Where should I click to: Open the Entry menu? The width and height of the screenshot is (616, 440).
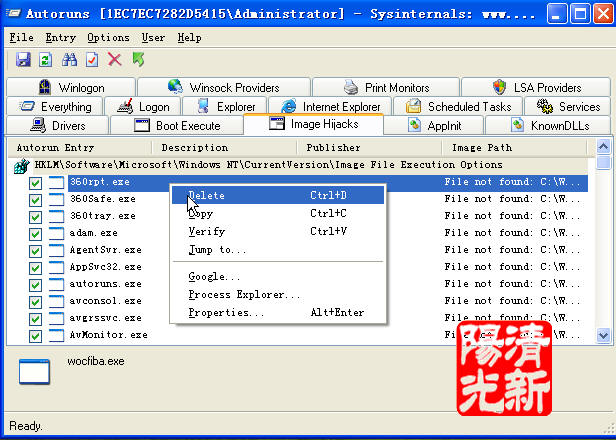[60, 38]
